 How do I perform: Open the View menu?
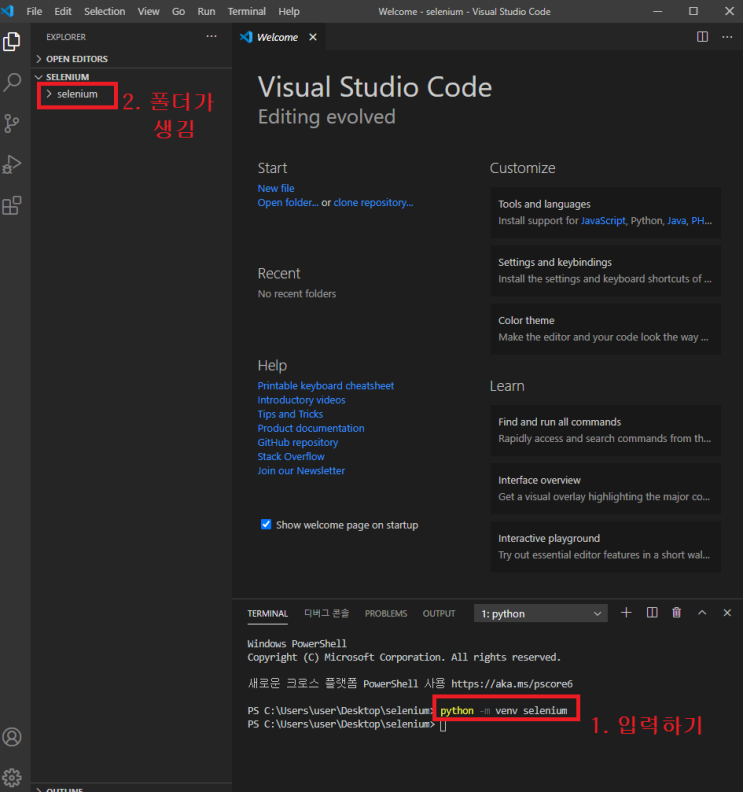point(148,11)
